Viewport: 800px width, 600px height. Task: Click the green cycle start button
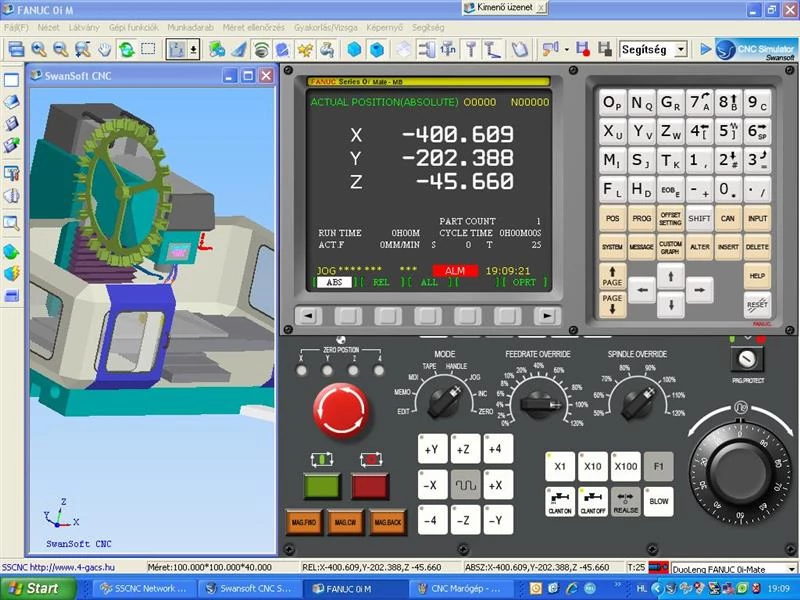tap(322, 485)
